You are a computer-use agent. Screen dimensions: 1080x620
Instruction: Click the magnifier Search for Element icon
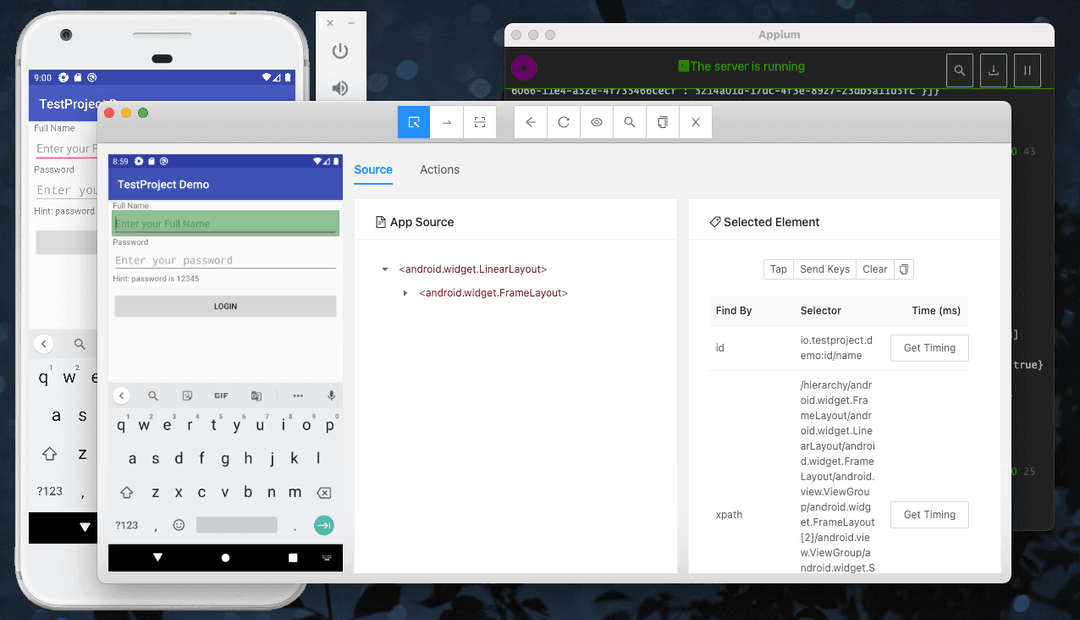pyautogui.click(x=629, y=122)
